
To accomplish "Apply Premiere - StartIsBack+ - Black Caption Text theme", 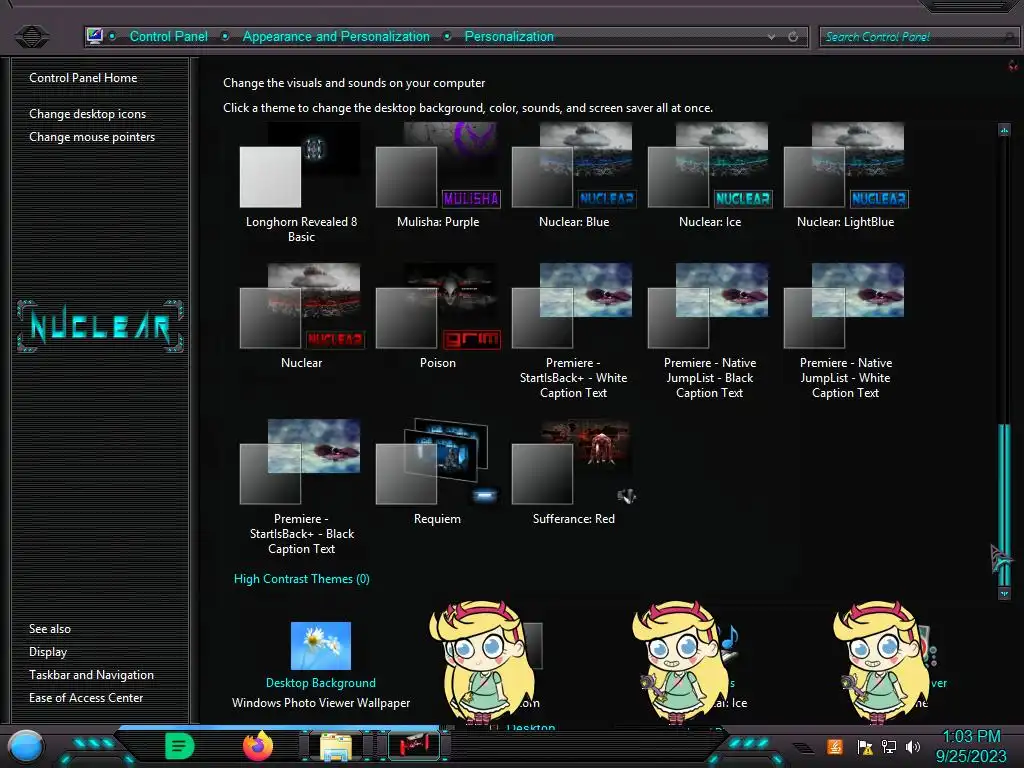I will [x=301, y=488].
